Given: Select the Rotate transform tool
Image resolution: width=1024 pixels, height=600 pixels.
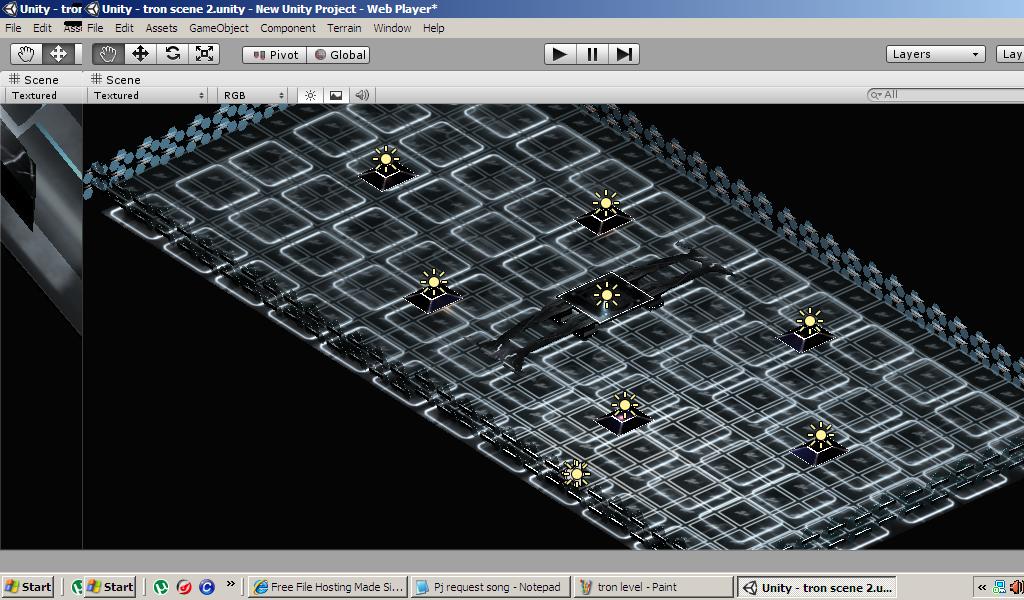Looking at the screenshot, I should tap(173, 54).
